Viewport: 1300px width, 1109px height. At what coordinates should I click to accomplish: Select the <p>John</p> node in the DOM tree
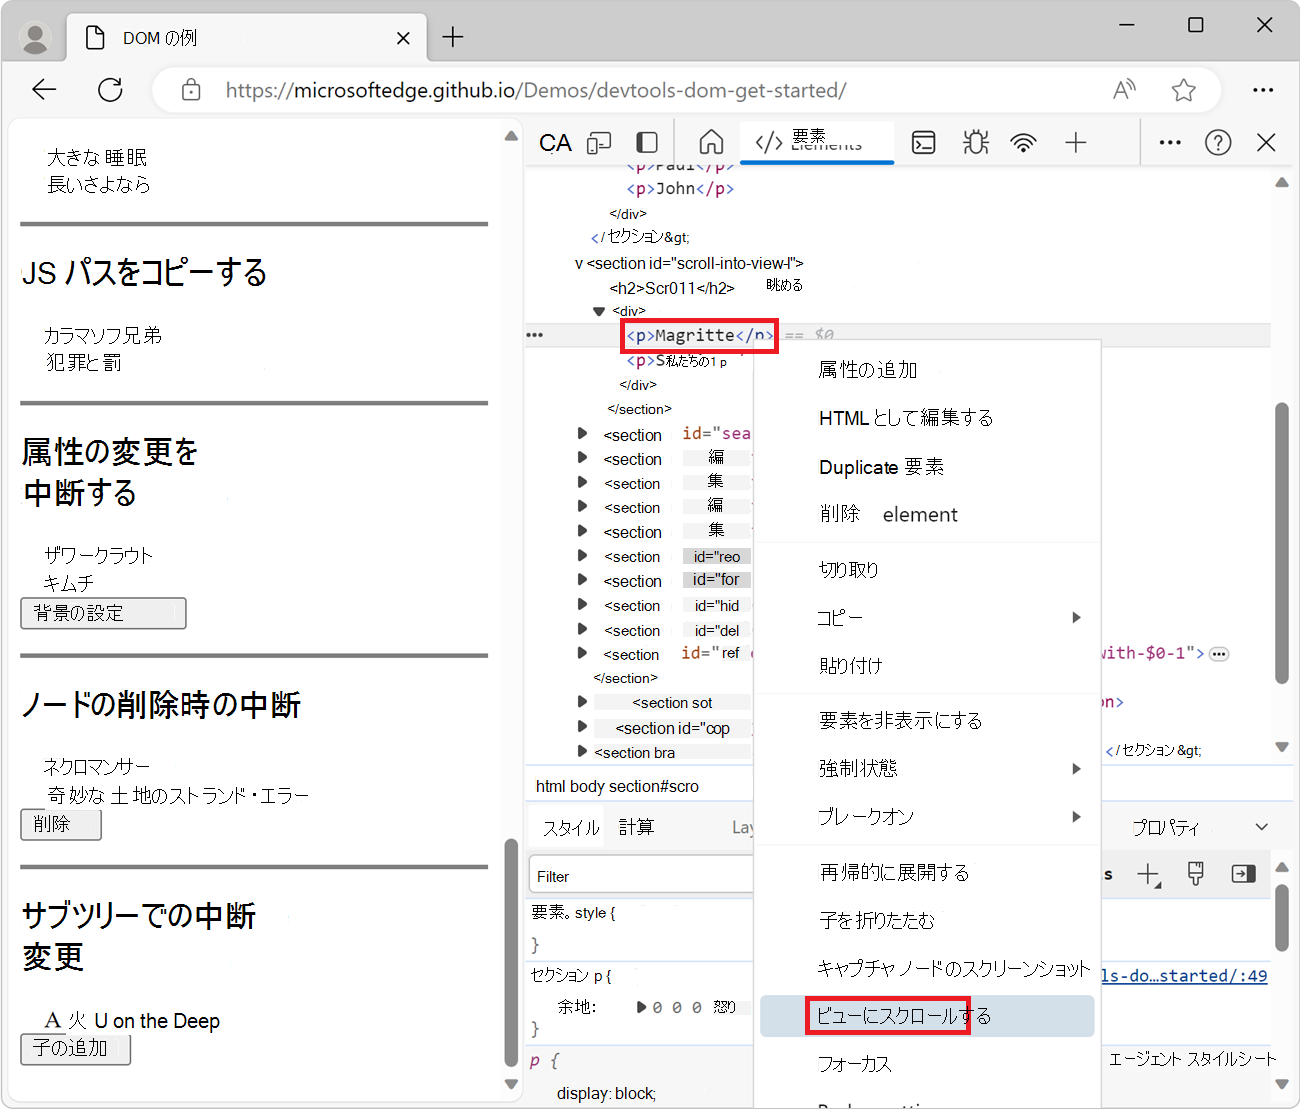[x=680, y=189]
